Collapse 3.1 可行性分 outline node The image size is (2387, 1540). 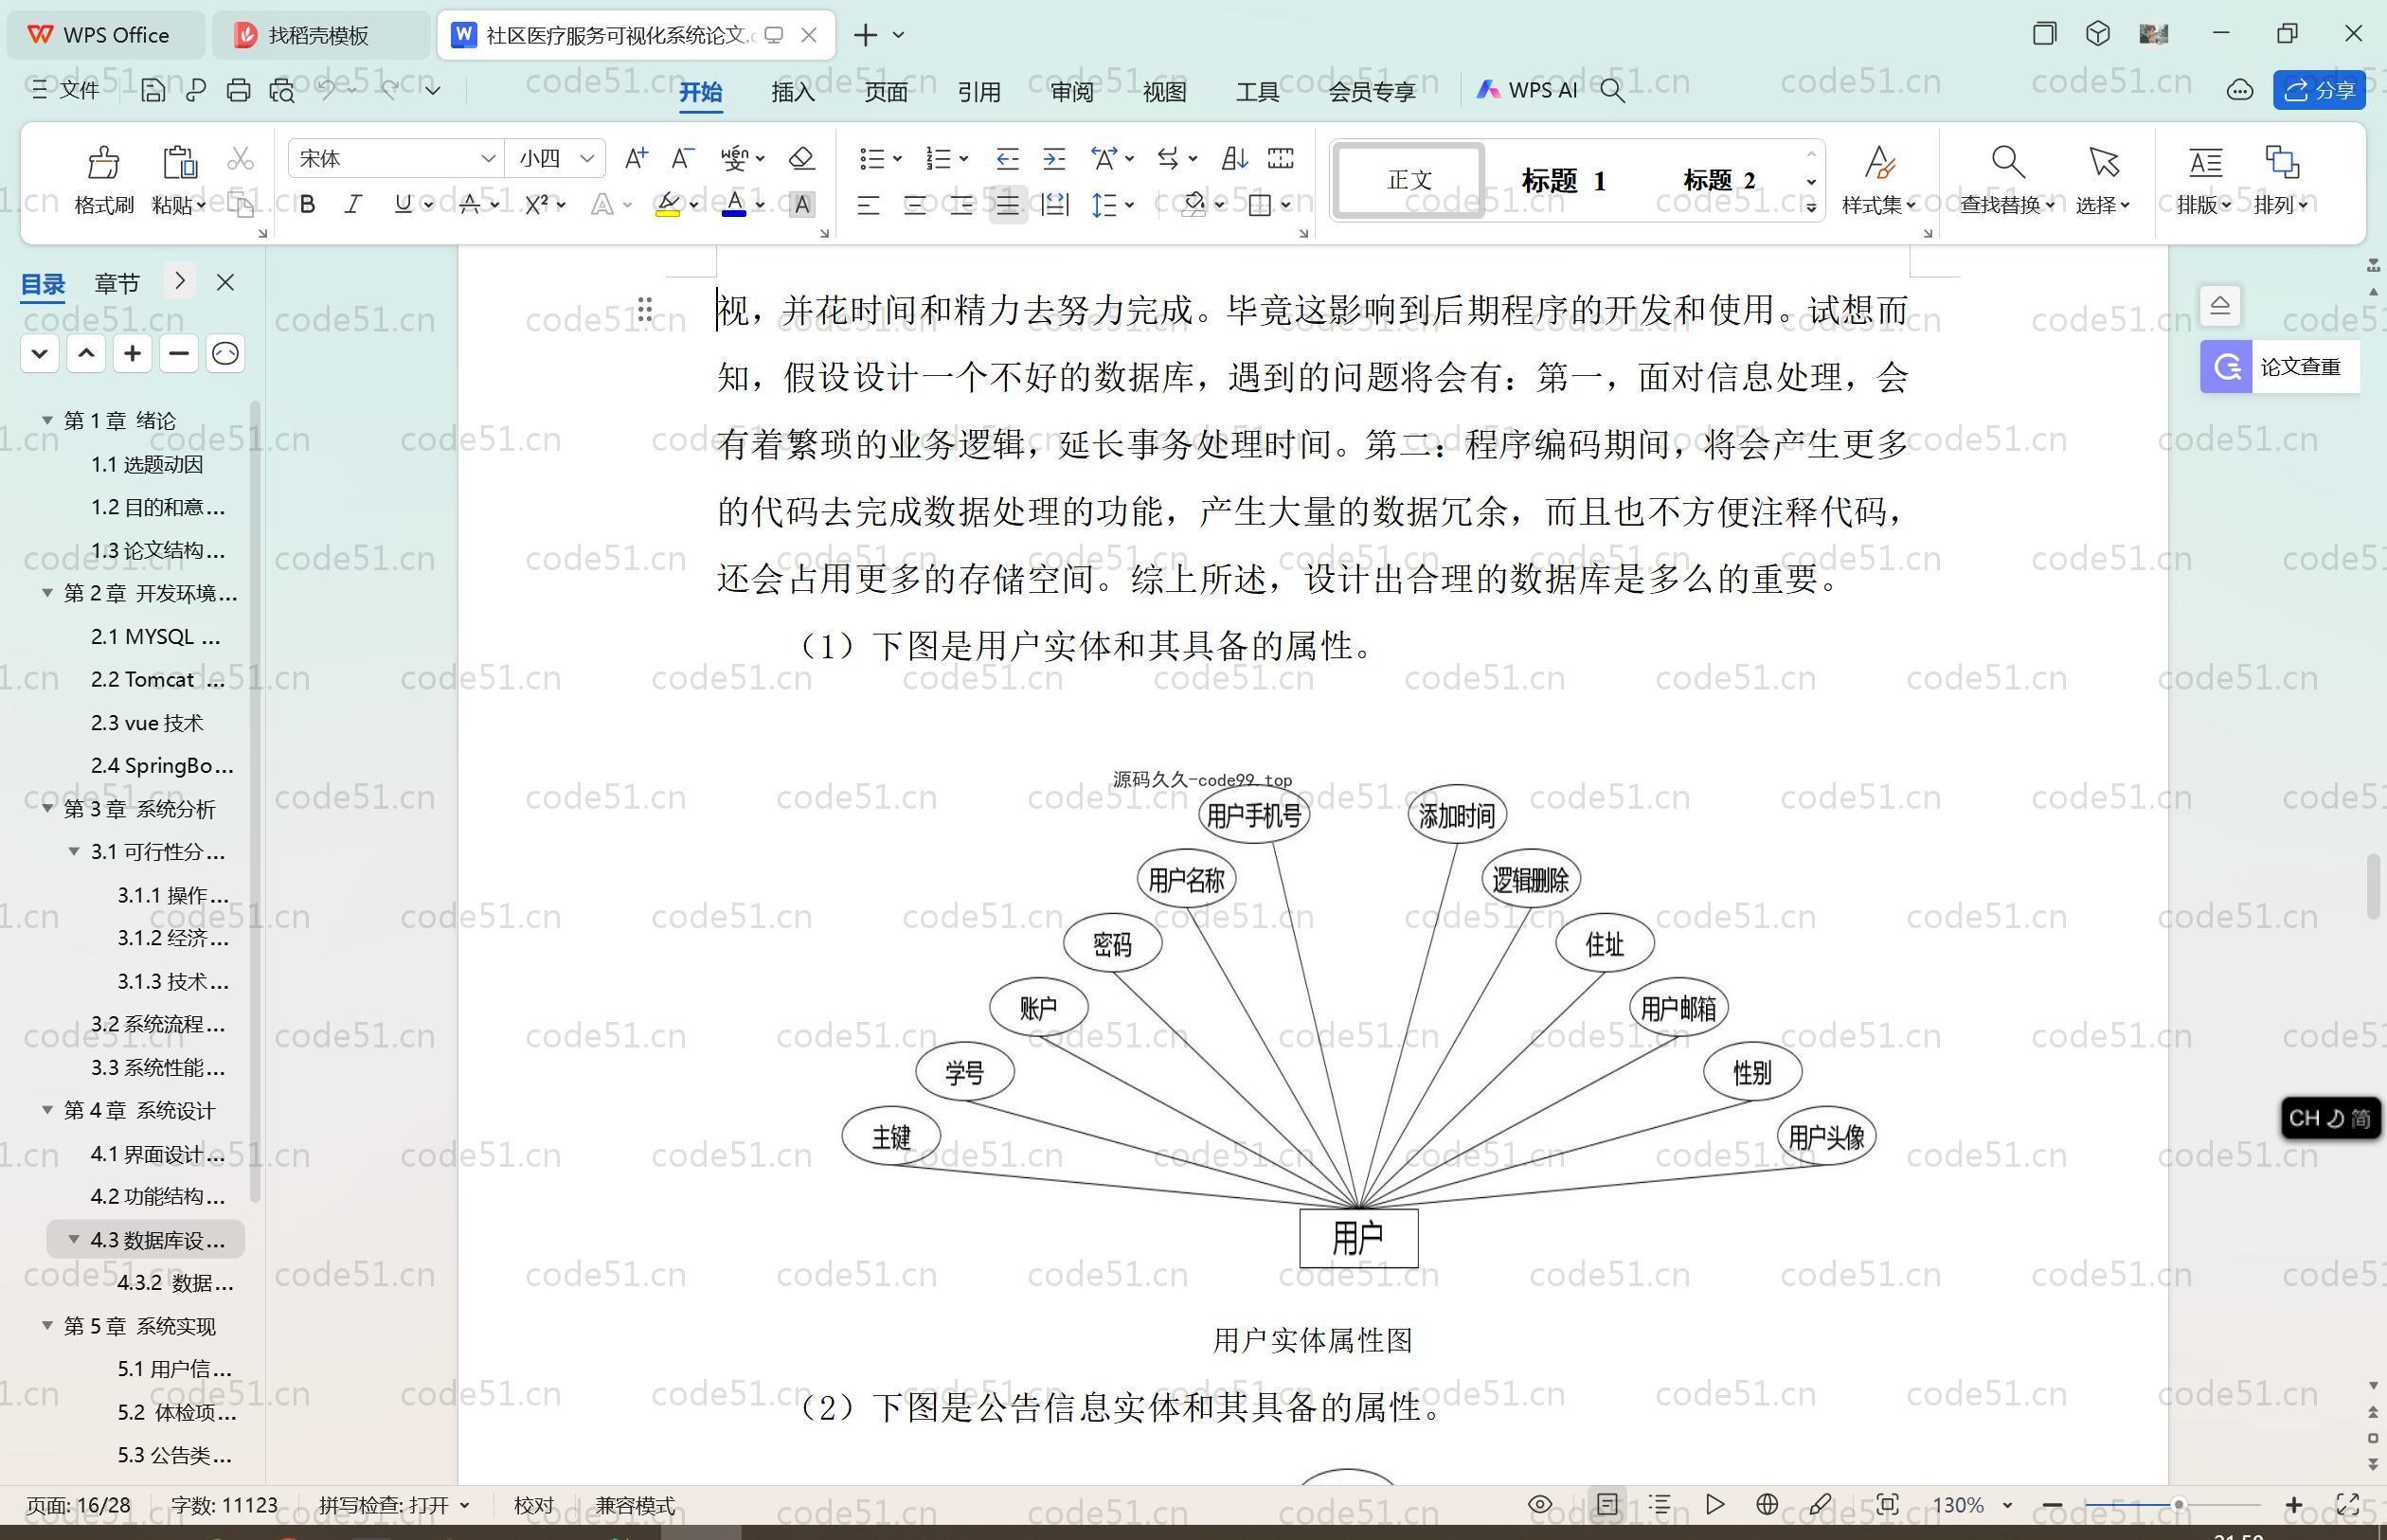pos(74,851)
